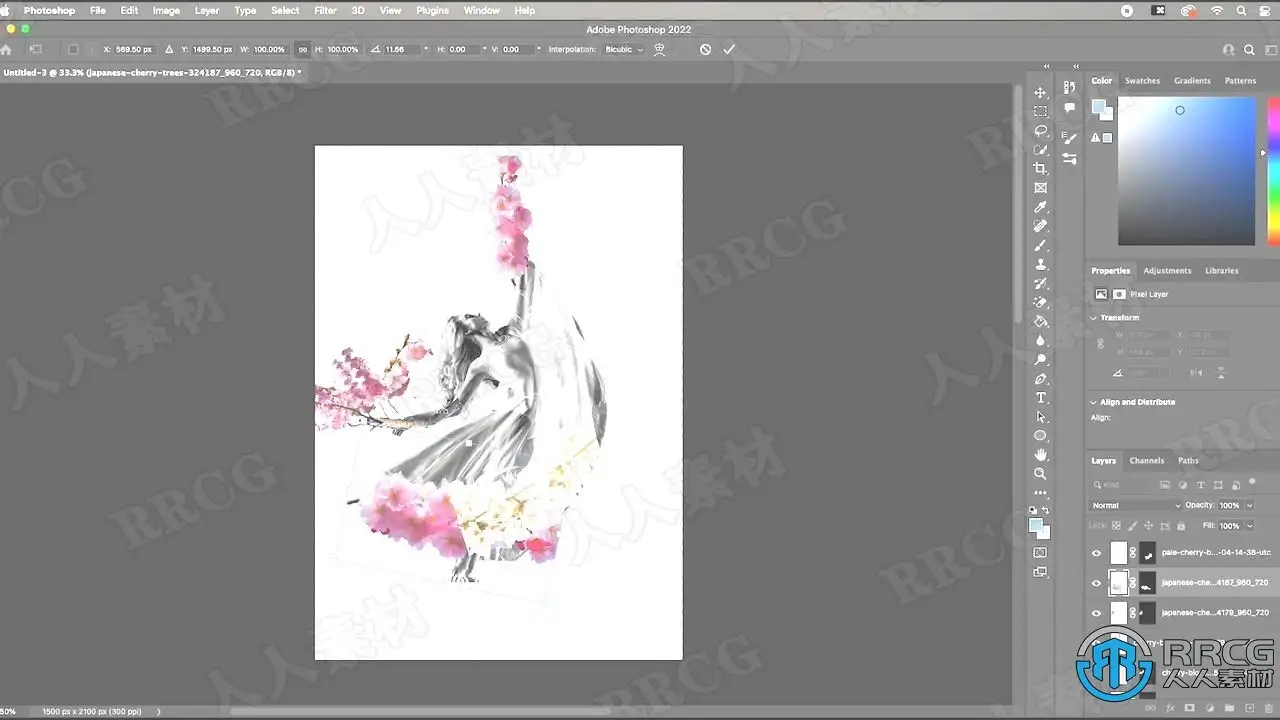Image resolution: width=1280 pixels, height=720 pixels.
Task: Select the Path Selection tool
Action: [1041, 417]
